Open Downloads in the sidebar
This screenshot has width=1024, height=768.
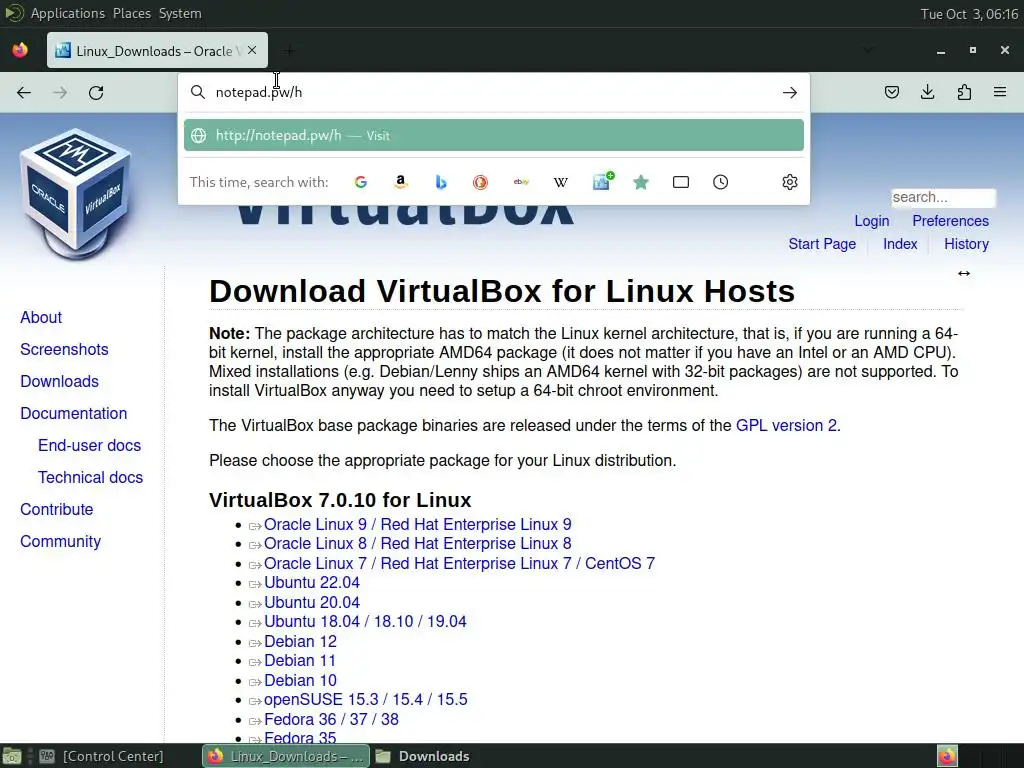point(59,381)
